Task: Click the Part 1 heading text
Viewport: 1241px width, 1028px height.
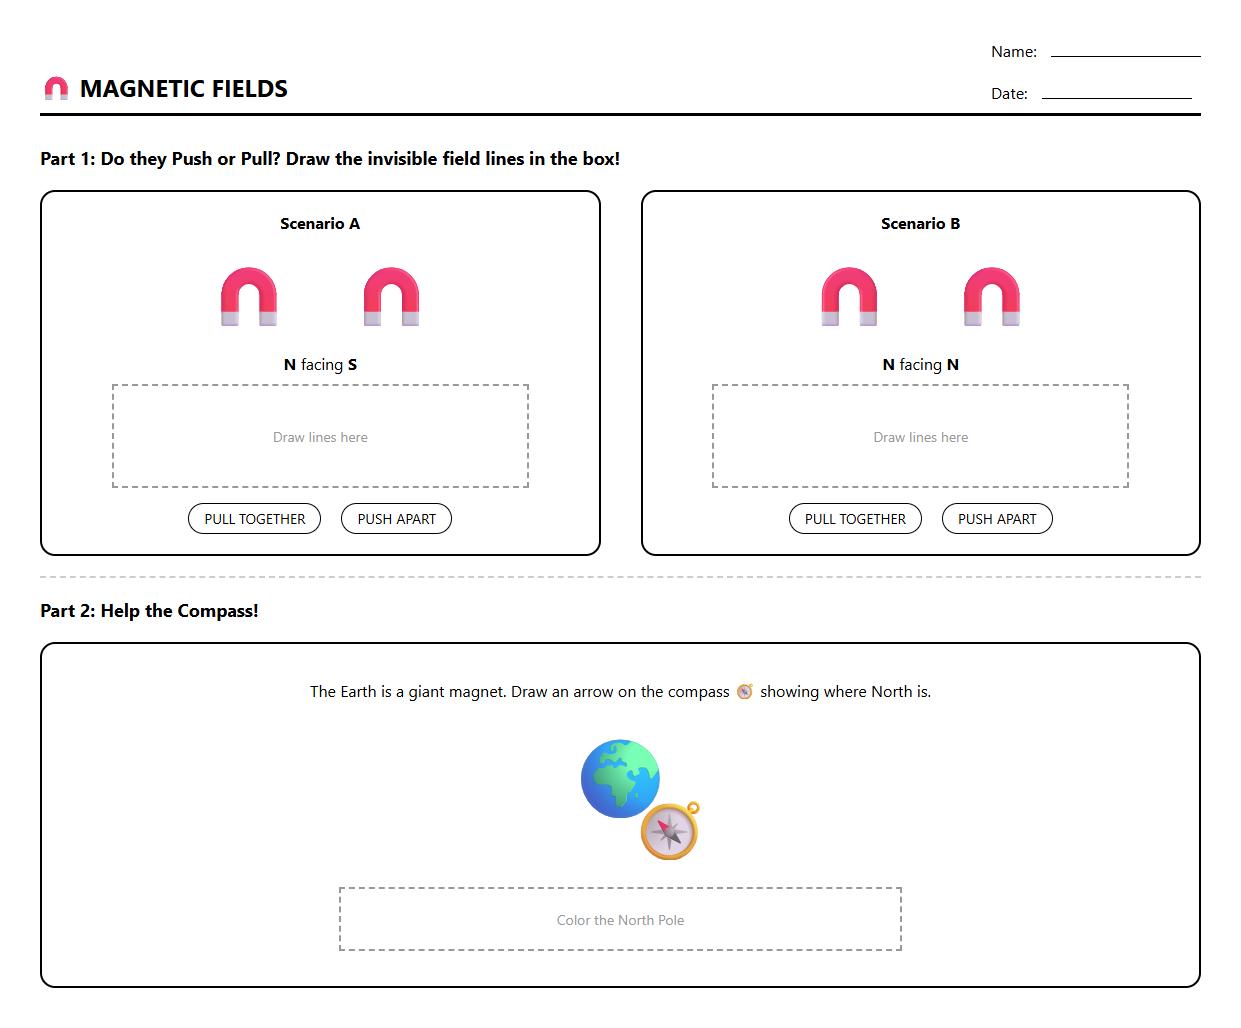Action: [x=328, y=158]
